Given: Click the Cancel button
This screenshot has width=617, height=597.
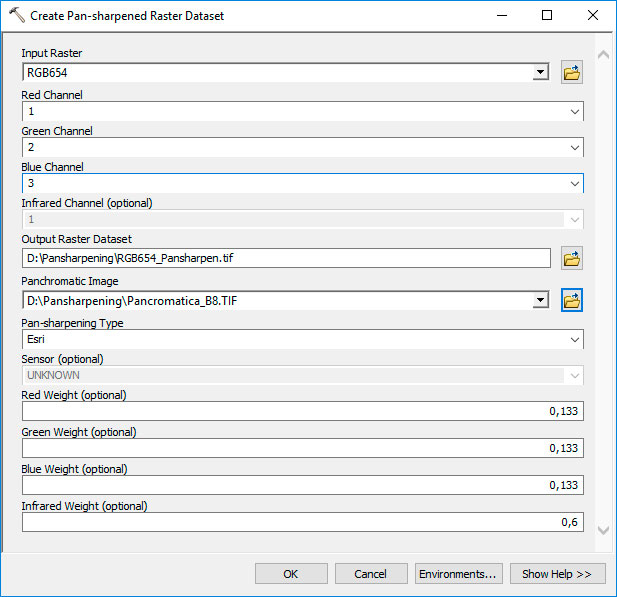Looking at the screenshot, I should [x=371, y=574].
